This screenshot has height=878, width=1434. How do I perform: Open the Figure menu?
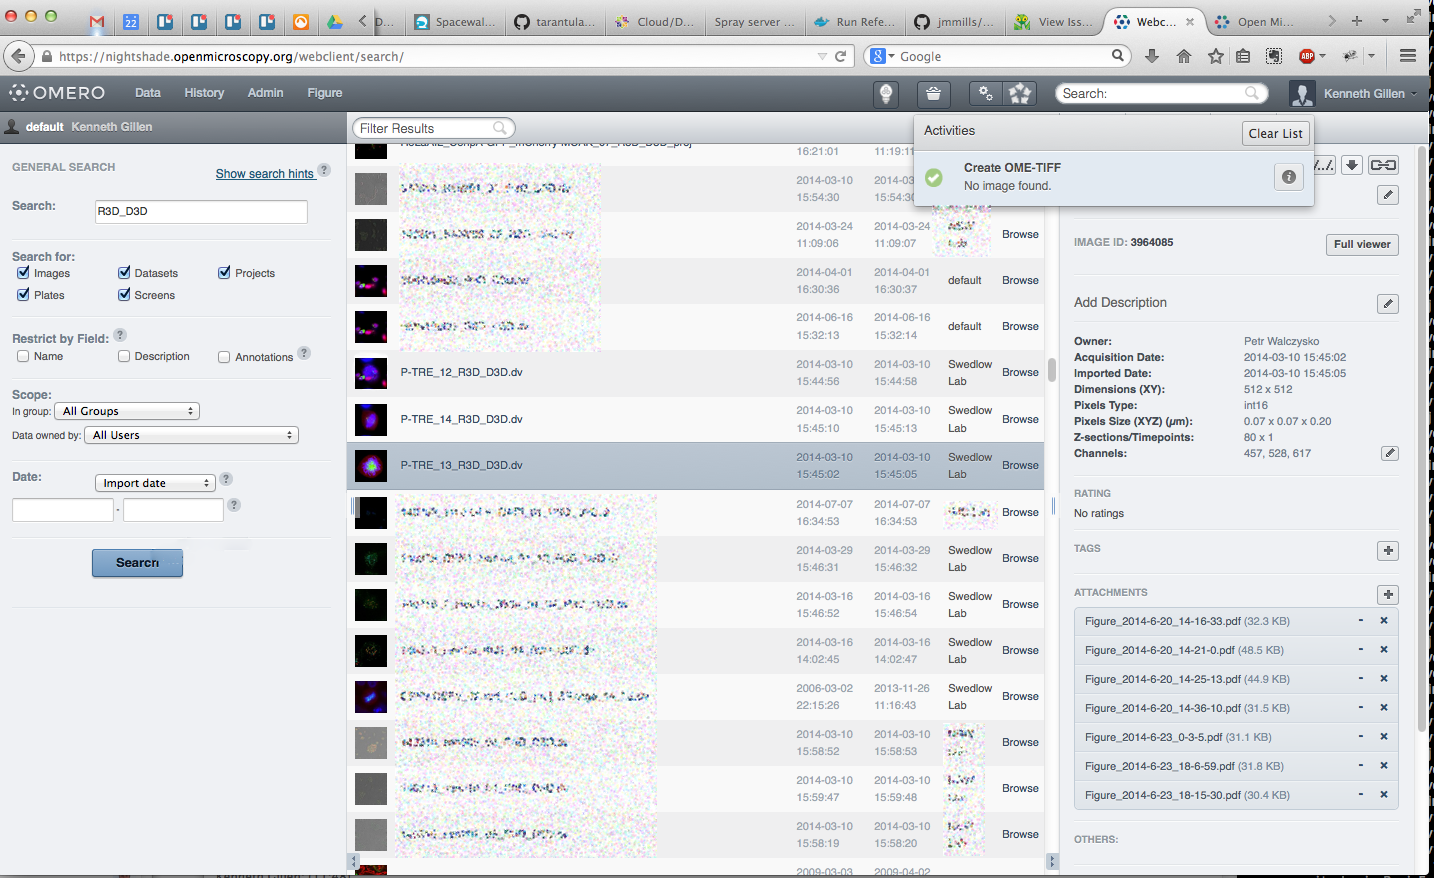click(x=324, y=93)
